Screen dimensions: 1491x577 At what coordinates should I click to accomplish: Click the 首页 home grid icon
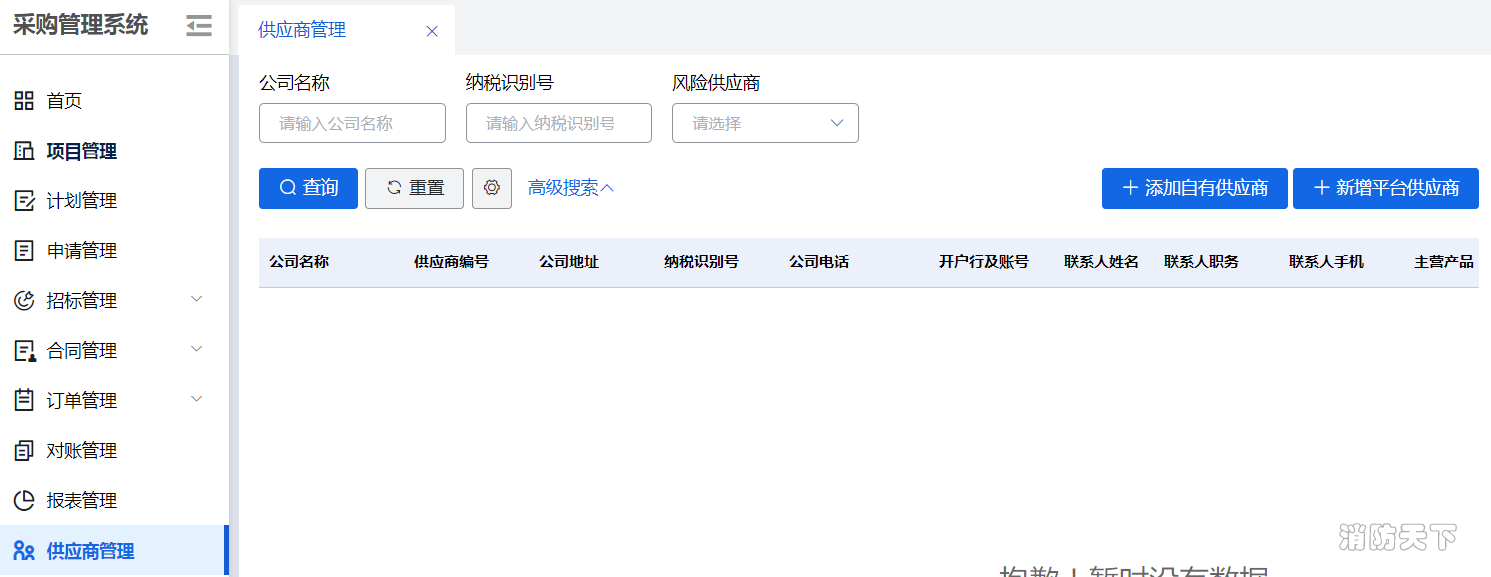pyautogui.click(x=24, y=101)
